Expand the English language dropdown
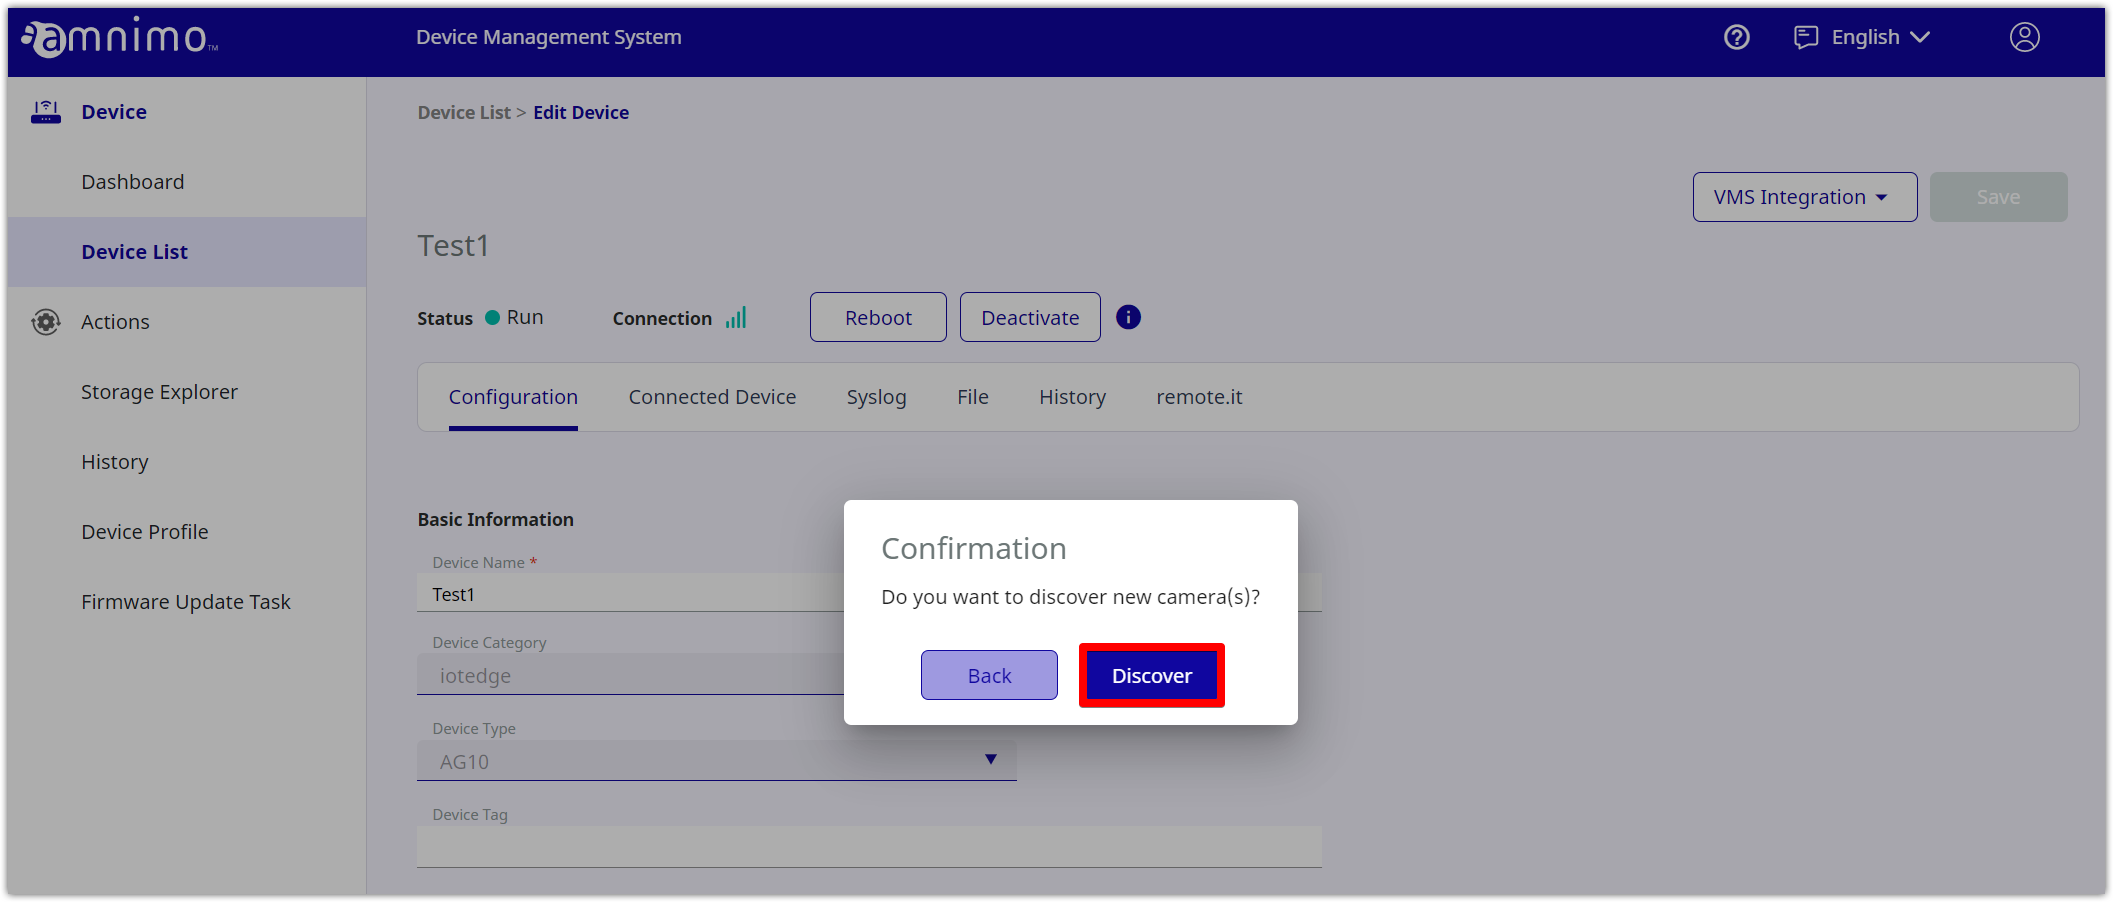 pyautogui.click(x=1879, y=37)
